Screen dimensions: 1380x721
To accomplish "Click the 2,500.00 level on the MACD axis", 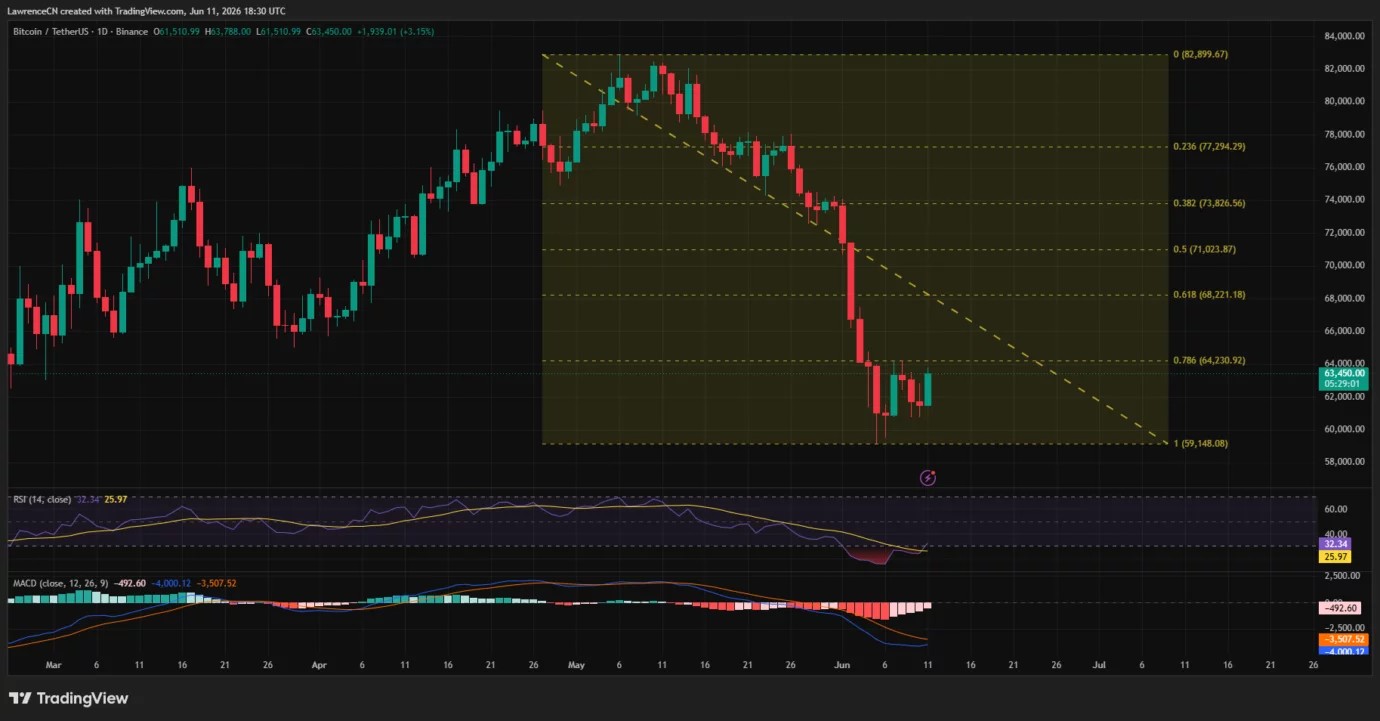I will [1343, 576].
